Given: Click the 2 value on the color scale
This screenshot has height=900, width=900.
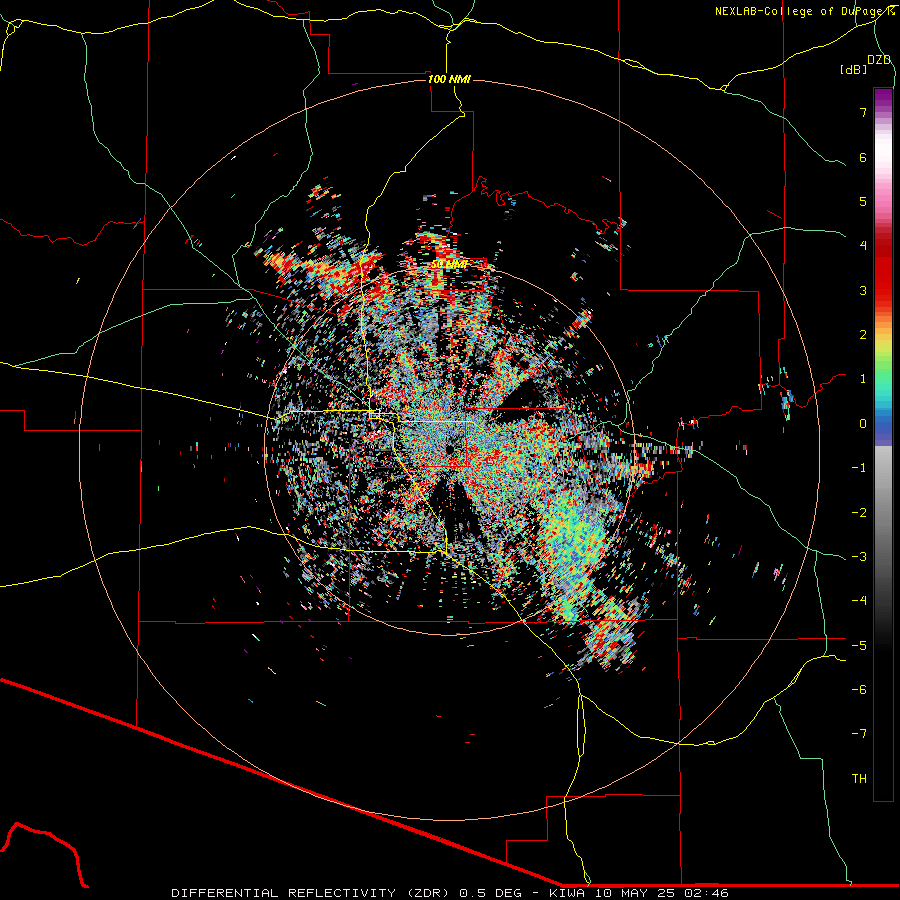Looking at the screenshot, I should click(863, 335).
